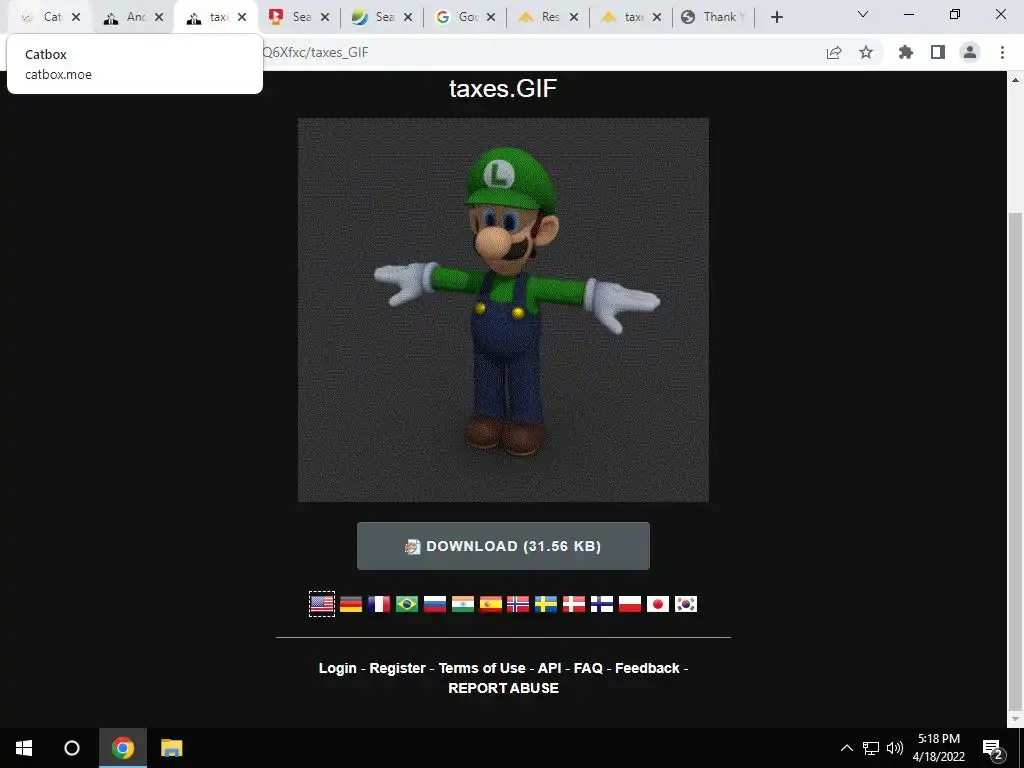The width and height of the screenshot is (1024, 768).
Task: Open the Chrome three-dot menu
Action: pos(1002,52)
